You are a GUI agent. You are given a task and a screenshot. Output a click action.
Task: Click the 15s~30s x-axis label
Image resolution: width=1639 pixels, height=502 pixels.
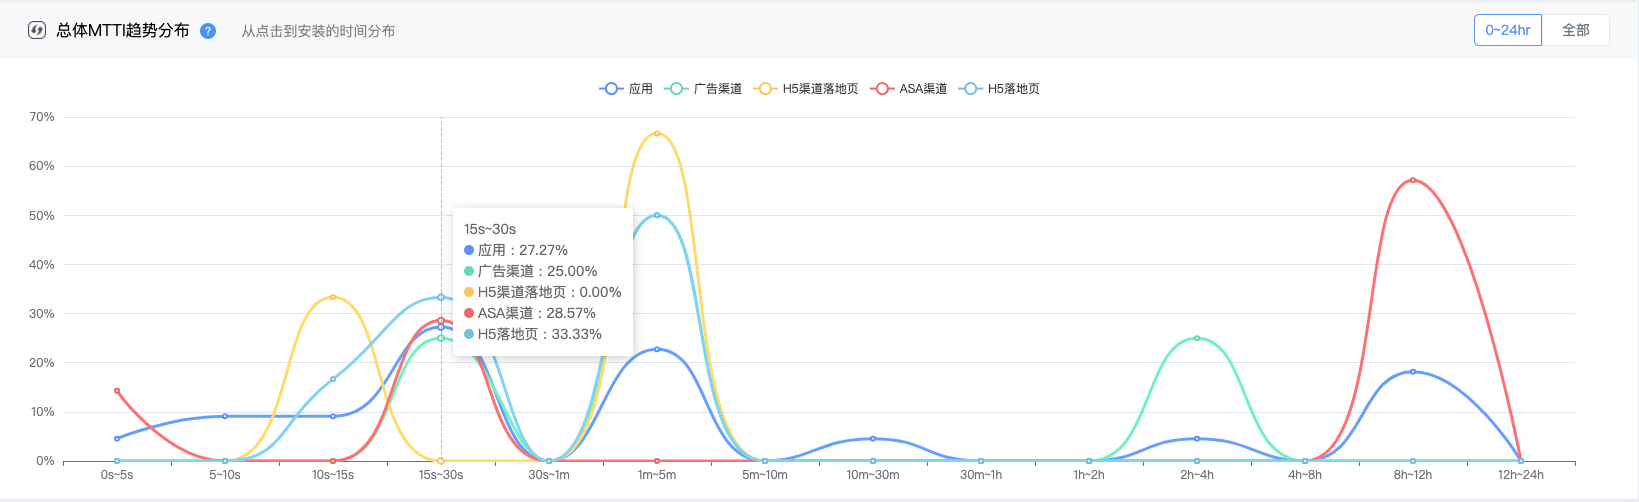(441, 475)
